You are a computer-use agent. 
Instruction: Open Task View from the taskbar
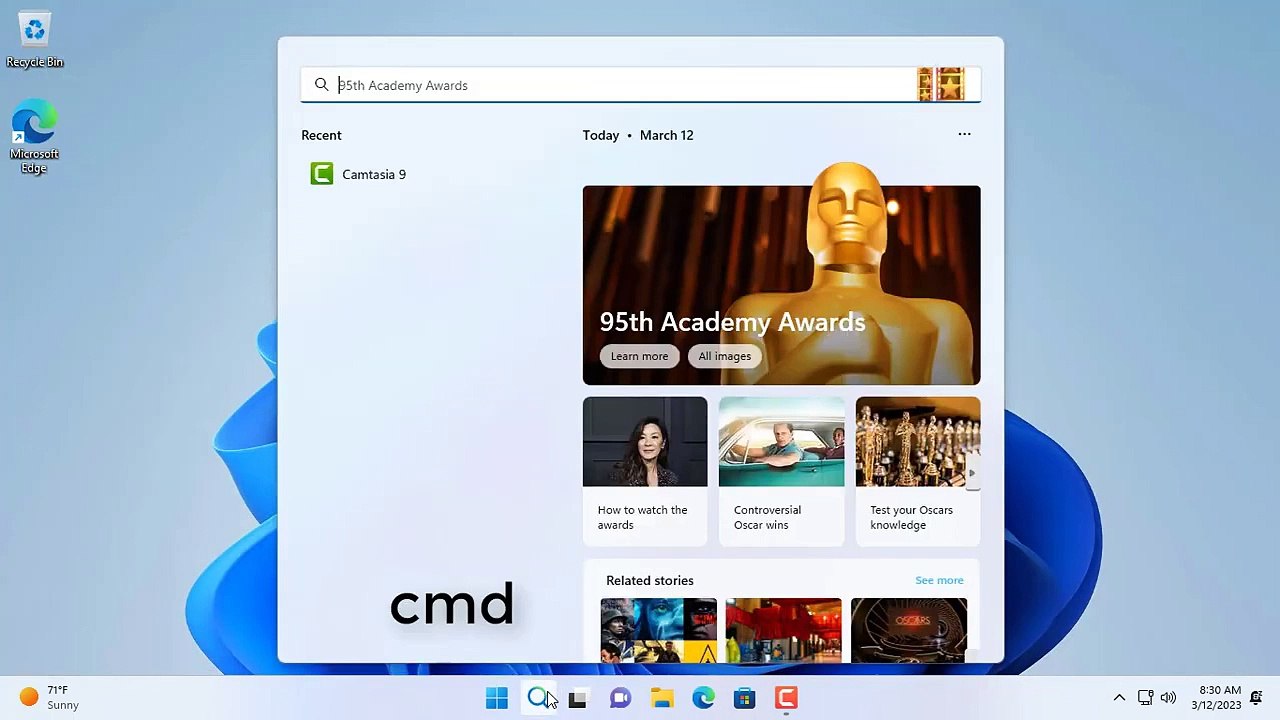click(x=578, y=698)
